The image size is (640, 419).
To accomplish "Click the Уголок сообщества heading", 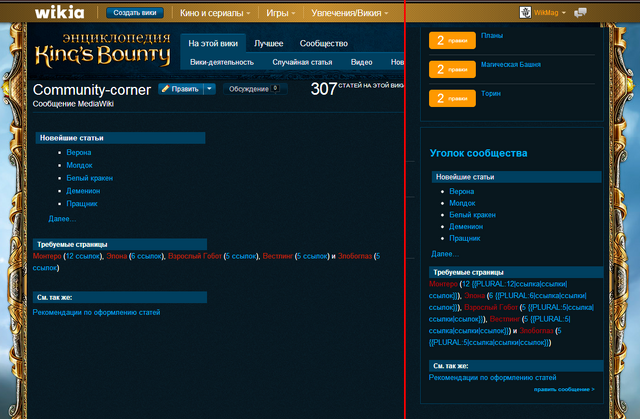I will pyautogui.click(x=478, y=153).
